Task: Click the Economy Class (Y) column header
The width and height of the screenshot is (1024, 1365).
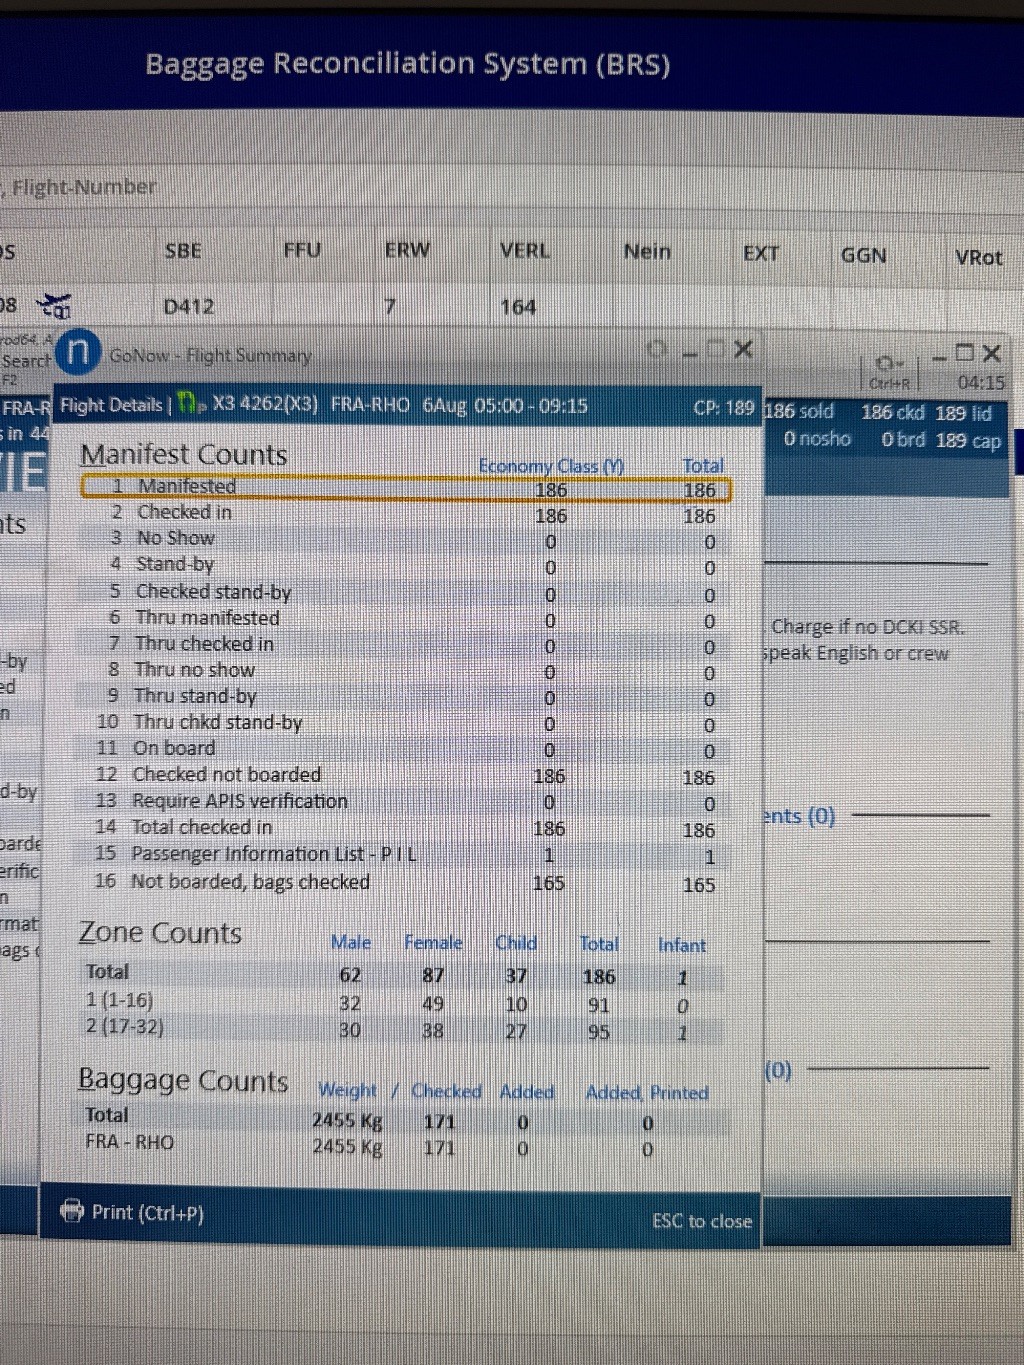Action: [550, 466]
